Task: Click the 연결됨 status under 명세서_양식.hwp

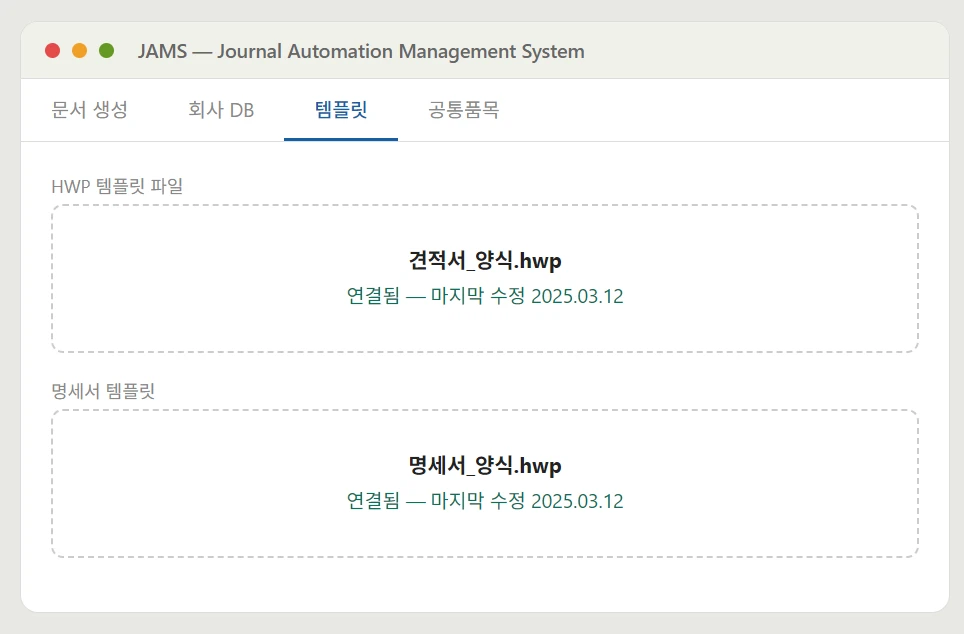Action: coord(372,501)
